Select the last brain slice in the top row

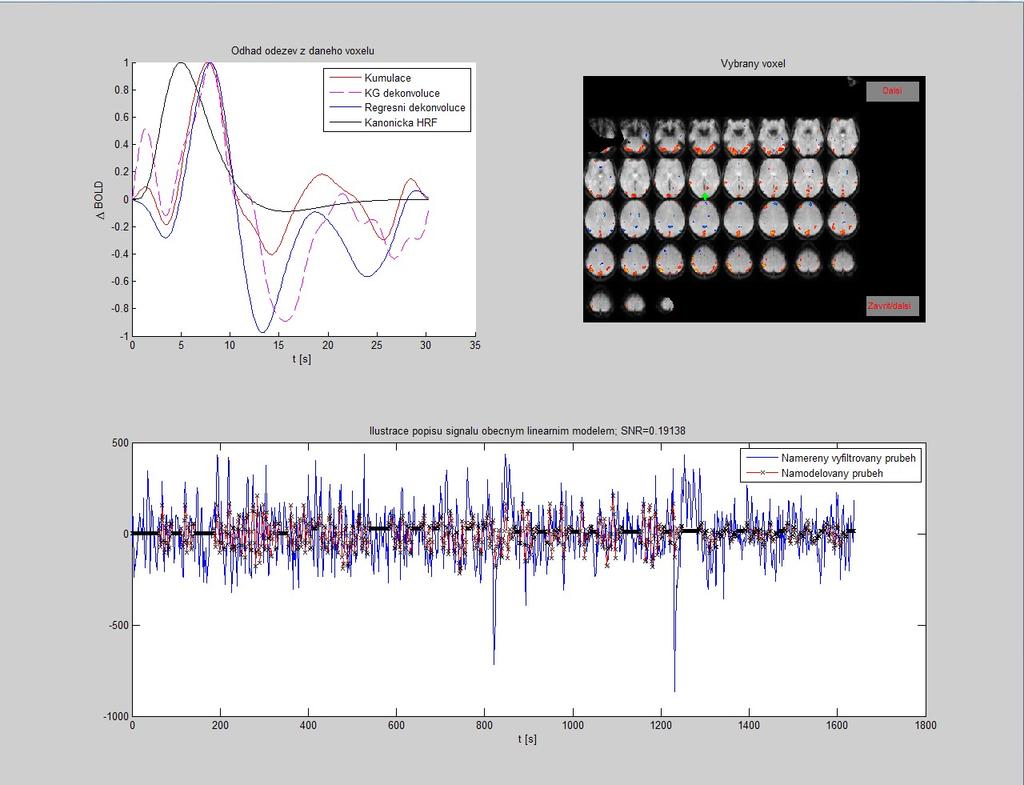(842, 138)
